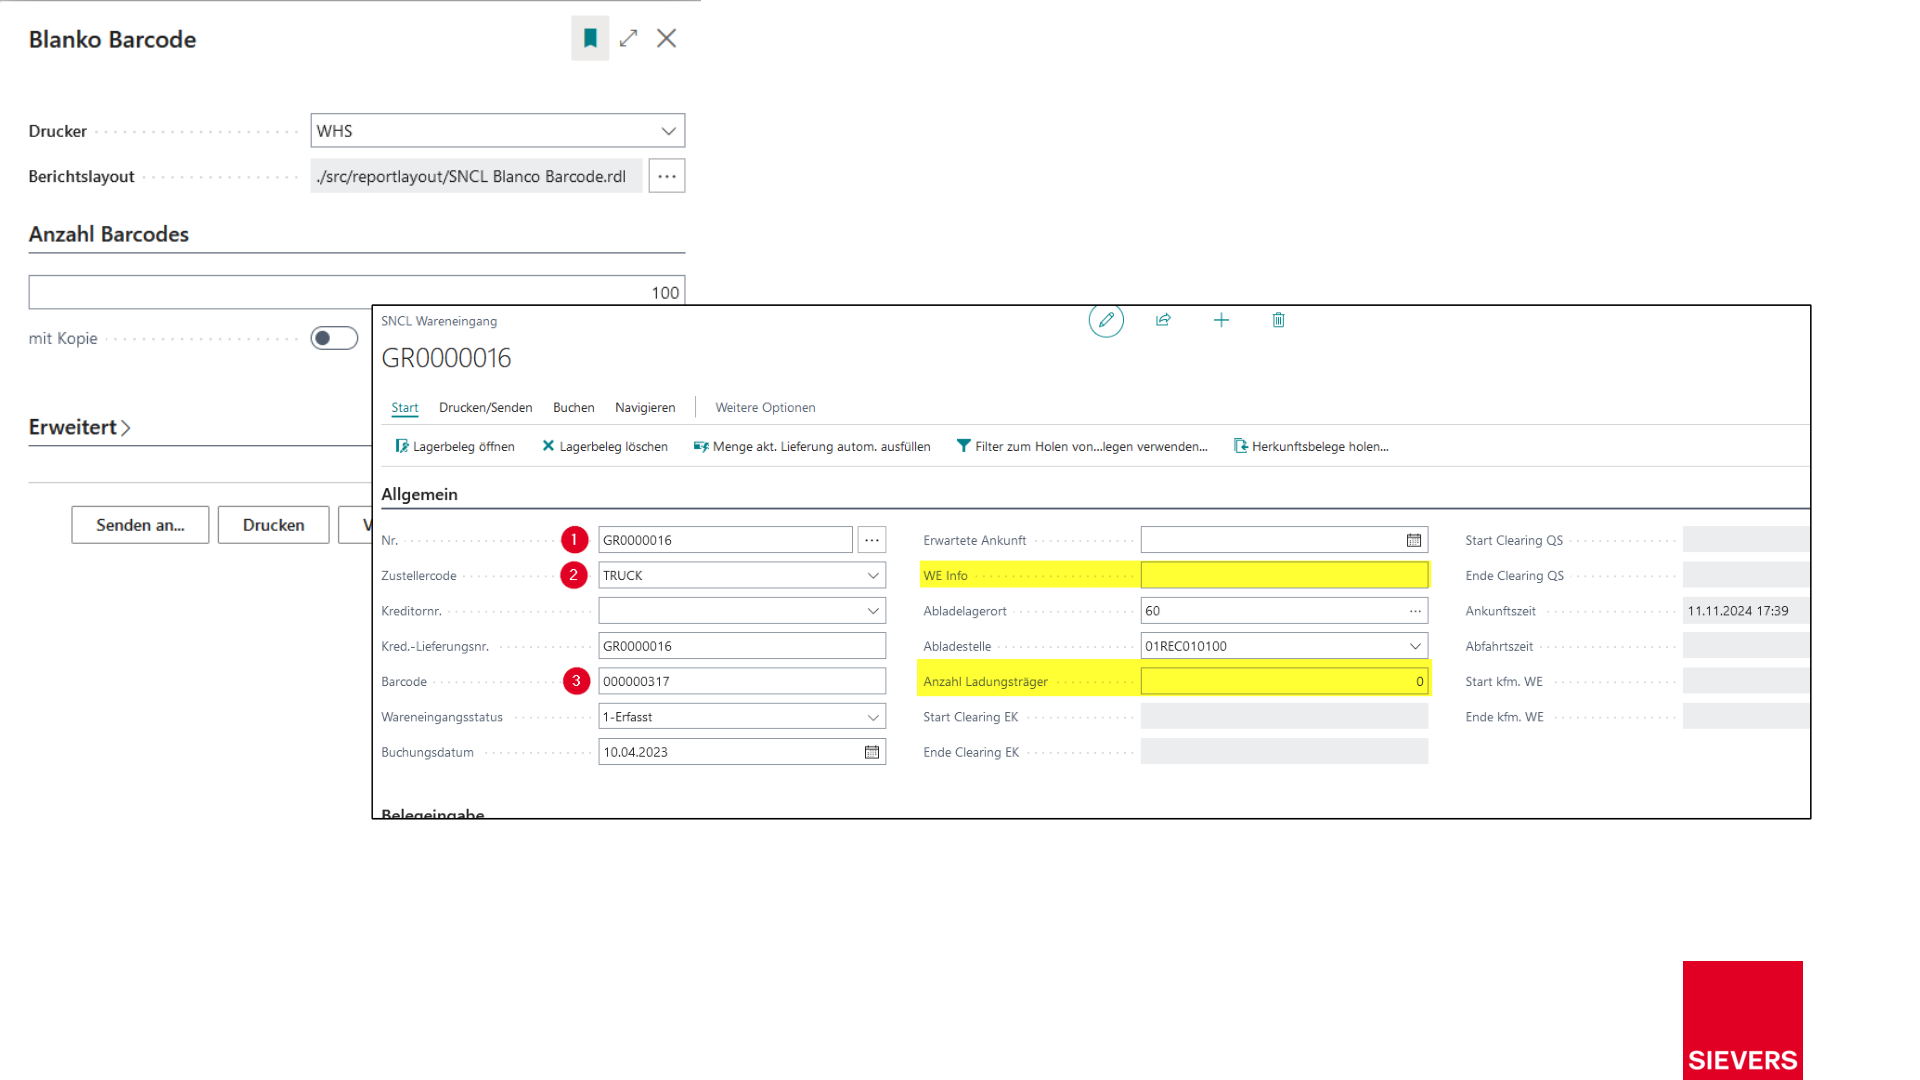Open the Buchen menu tab
The height and width of the screenshot is (1080, 1920).
click(x=574, y=408)
